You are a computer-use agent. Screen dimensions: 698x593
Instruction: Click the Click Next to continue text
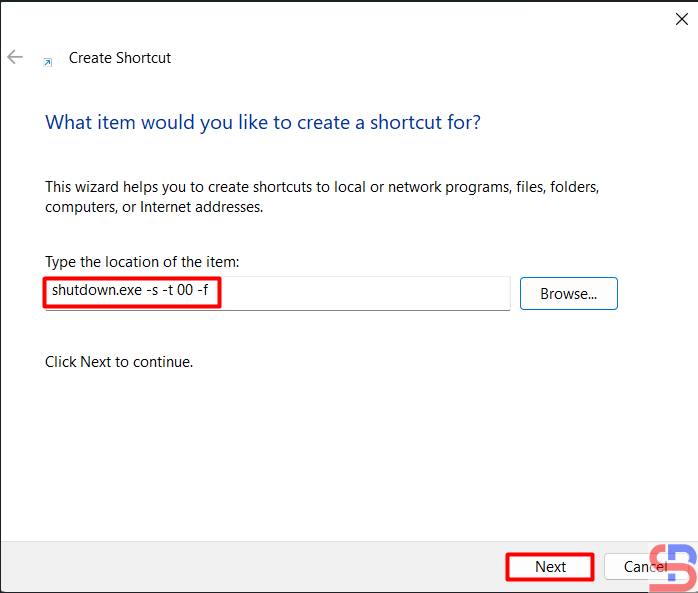click(x=119, y=362)
